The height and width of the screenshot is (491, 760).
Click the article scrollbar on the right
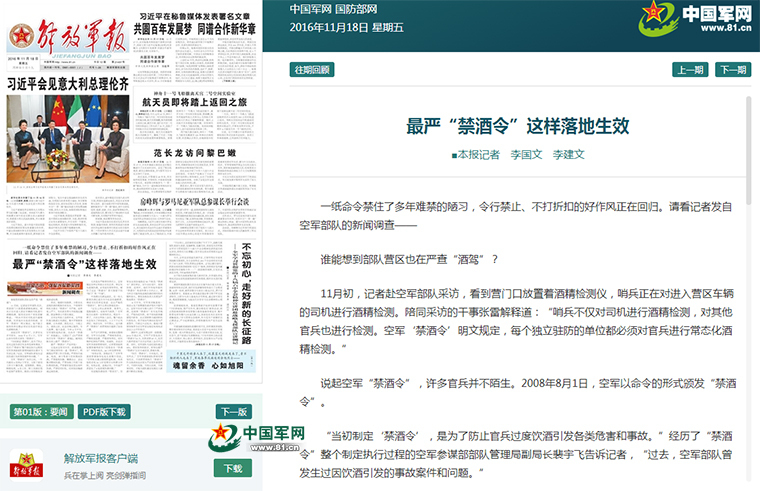(748, 150)
